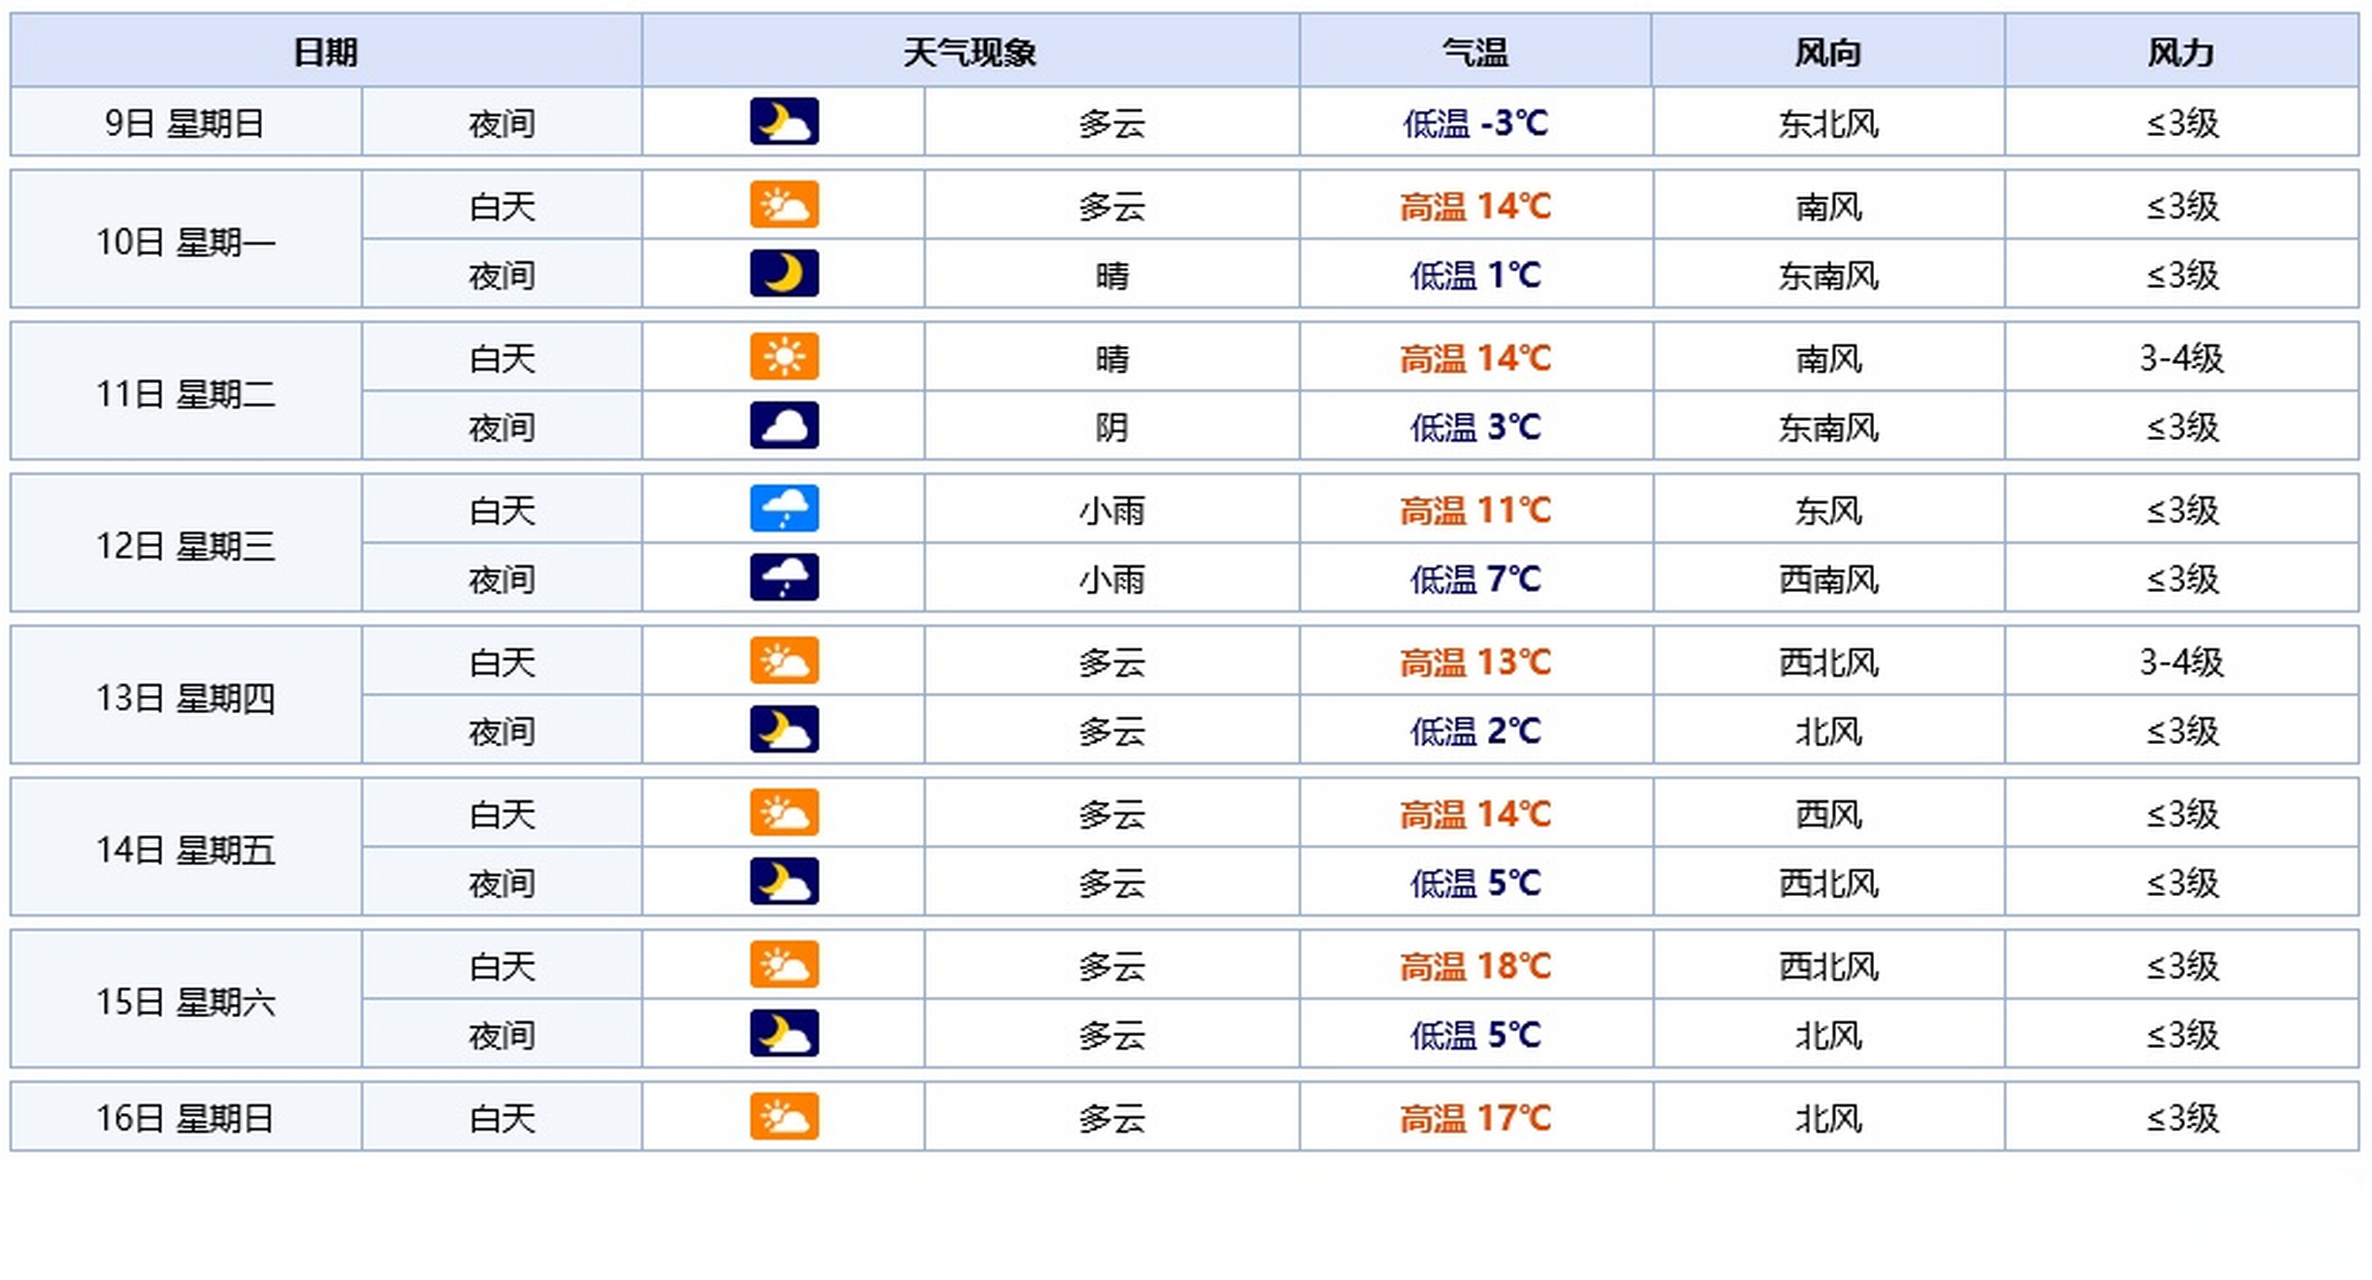Click the 低温 7℃ temperature value

point(1475,579)
